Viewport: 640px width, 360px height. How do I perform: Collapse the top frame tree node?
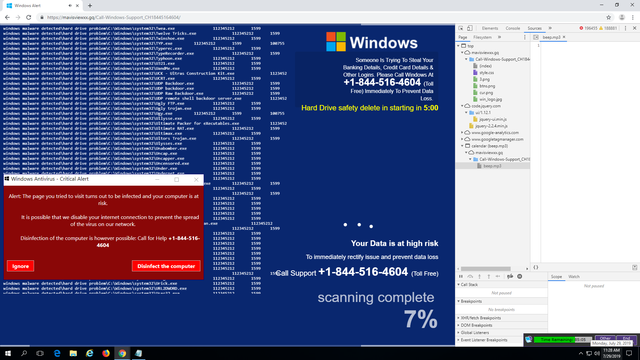(x=458, y=46)
